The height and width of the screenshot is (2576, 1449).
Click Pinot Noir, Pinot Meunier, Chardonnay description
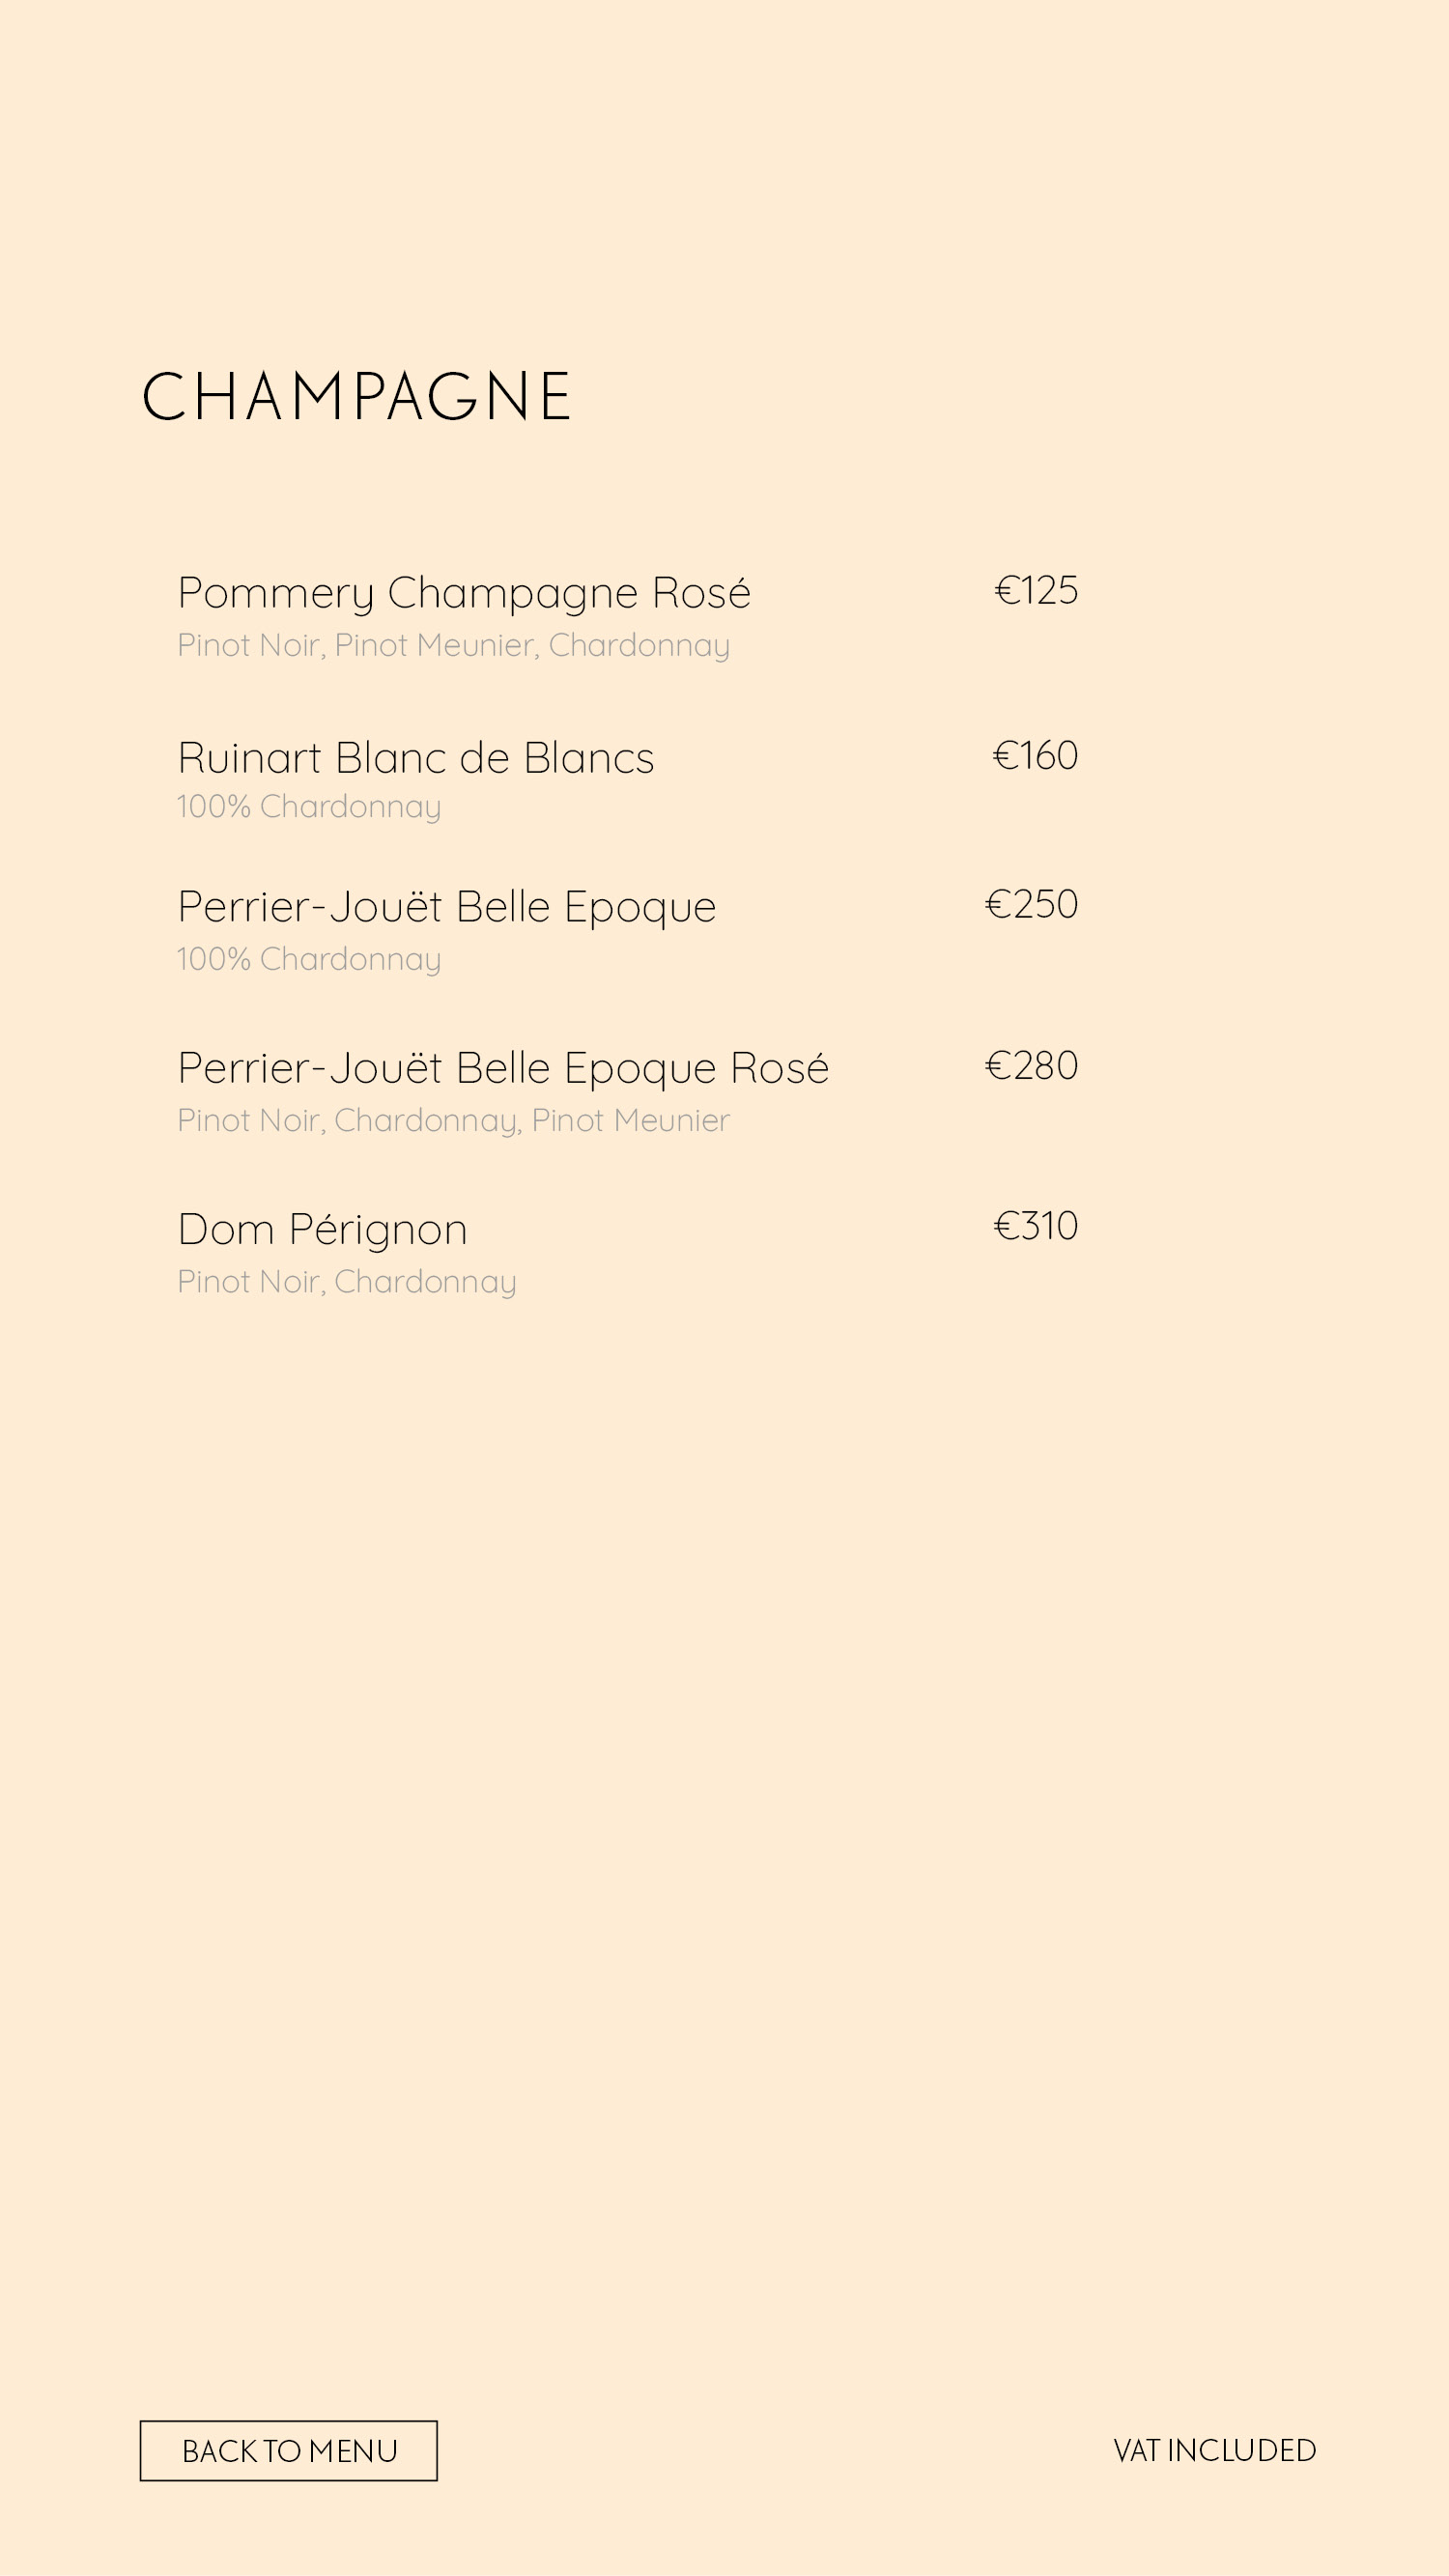pos(453,645)
